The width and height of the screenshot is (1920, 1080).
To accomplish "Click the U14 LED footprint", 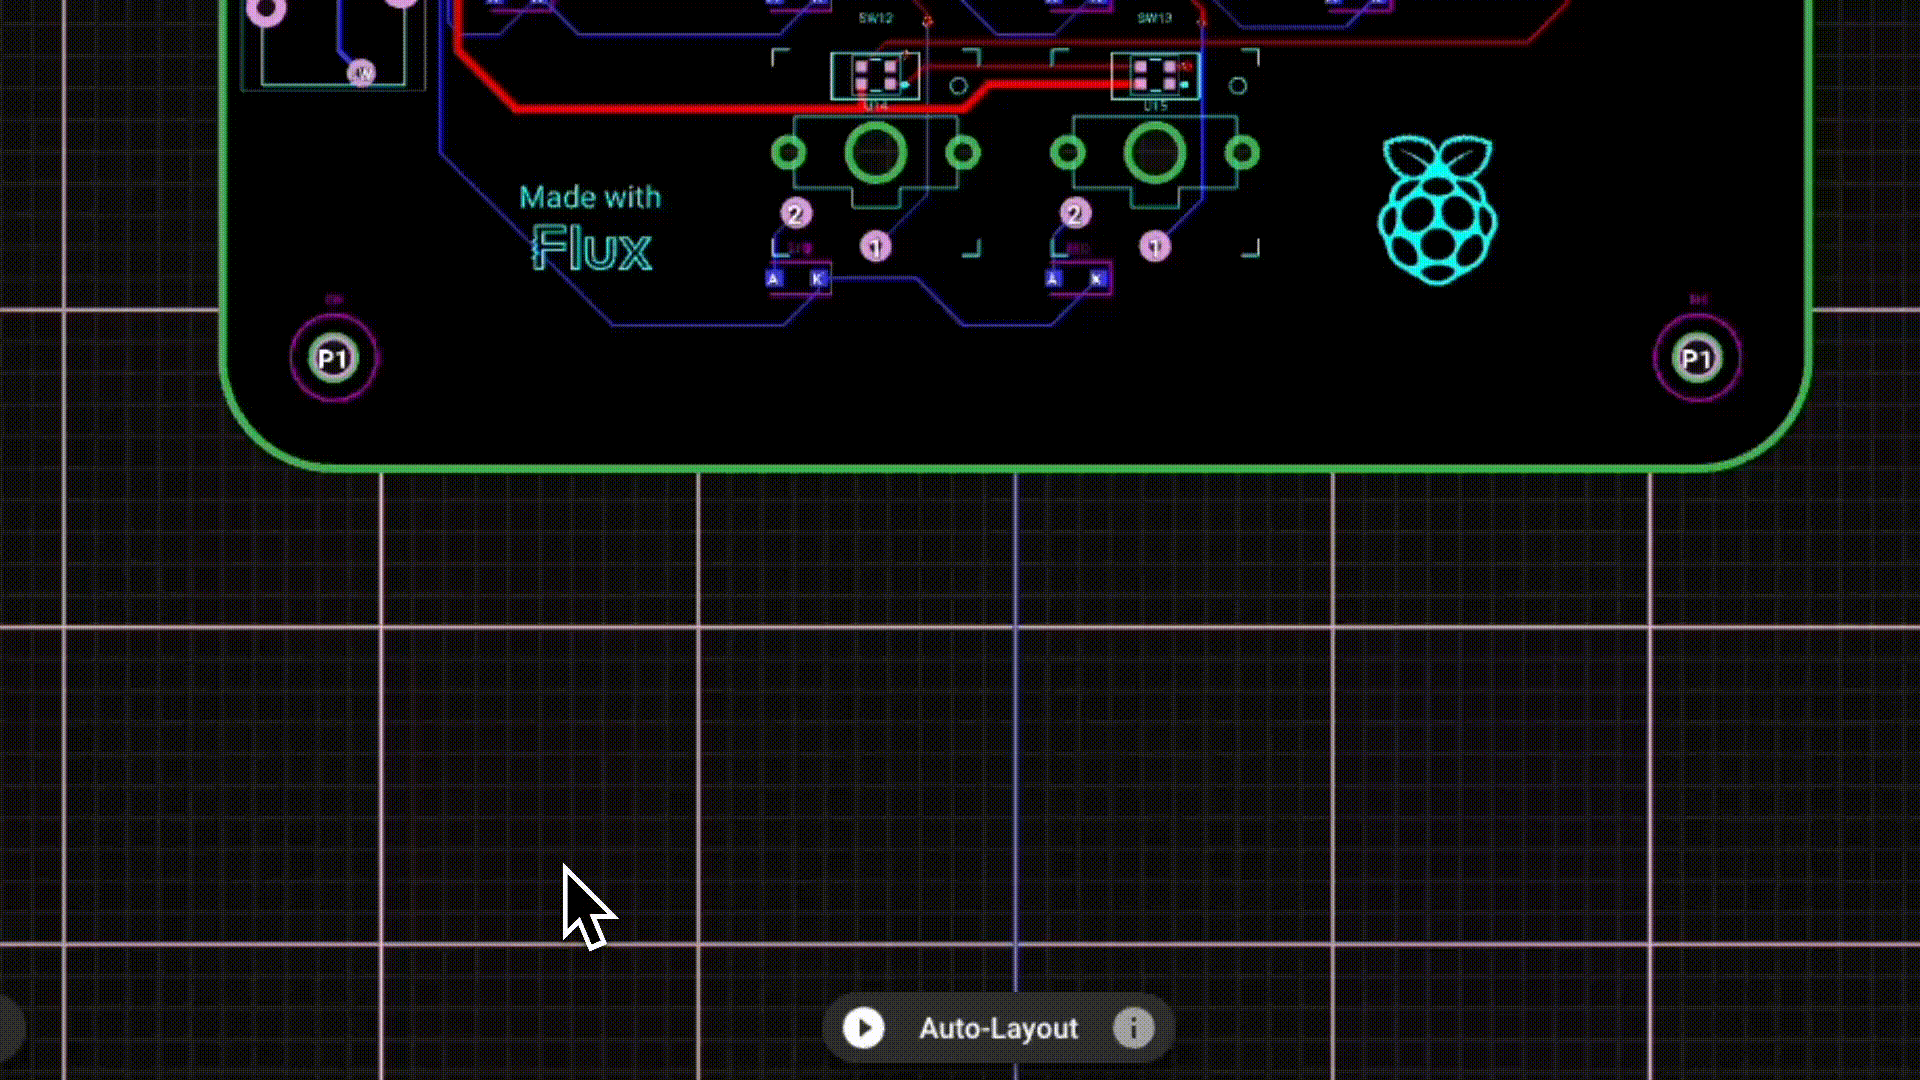I will 875,73.
